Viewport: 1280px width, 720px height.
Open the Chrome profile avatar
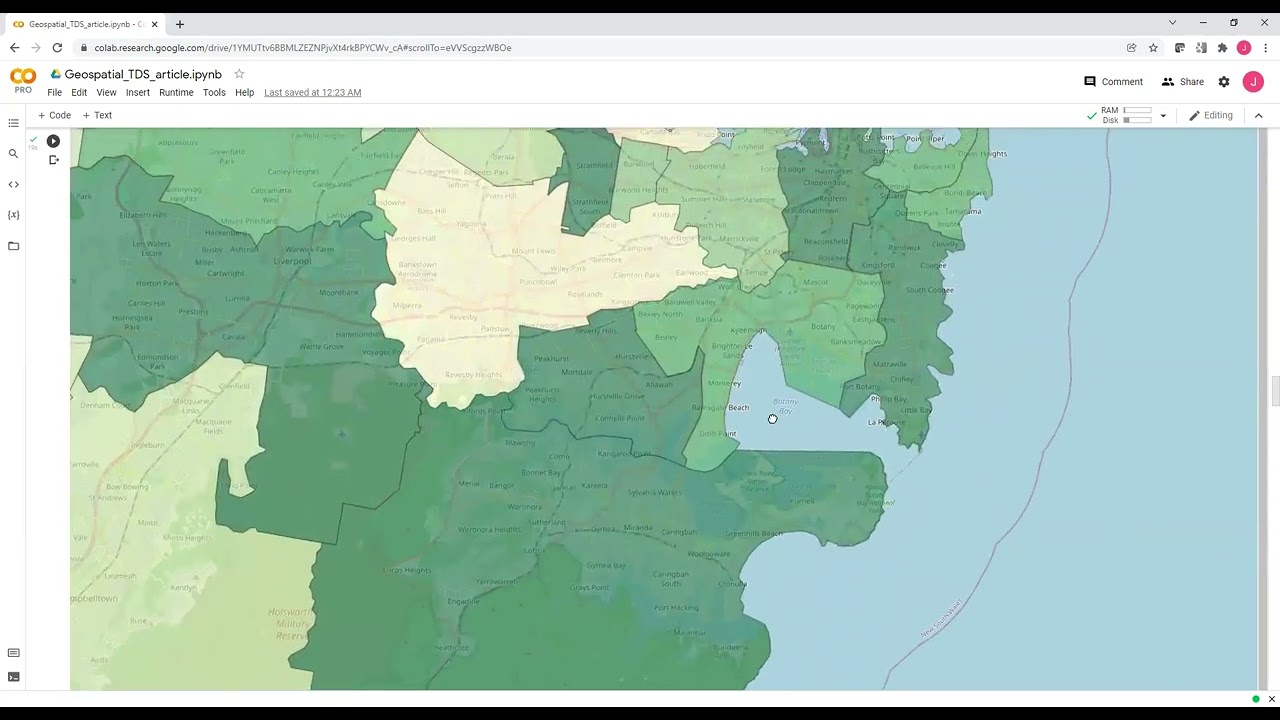point(1244,48)
